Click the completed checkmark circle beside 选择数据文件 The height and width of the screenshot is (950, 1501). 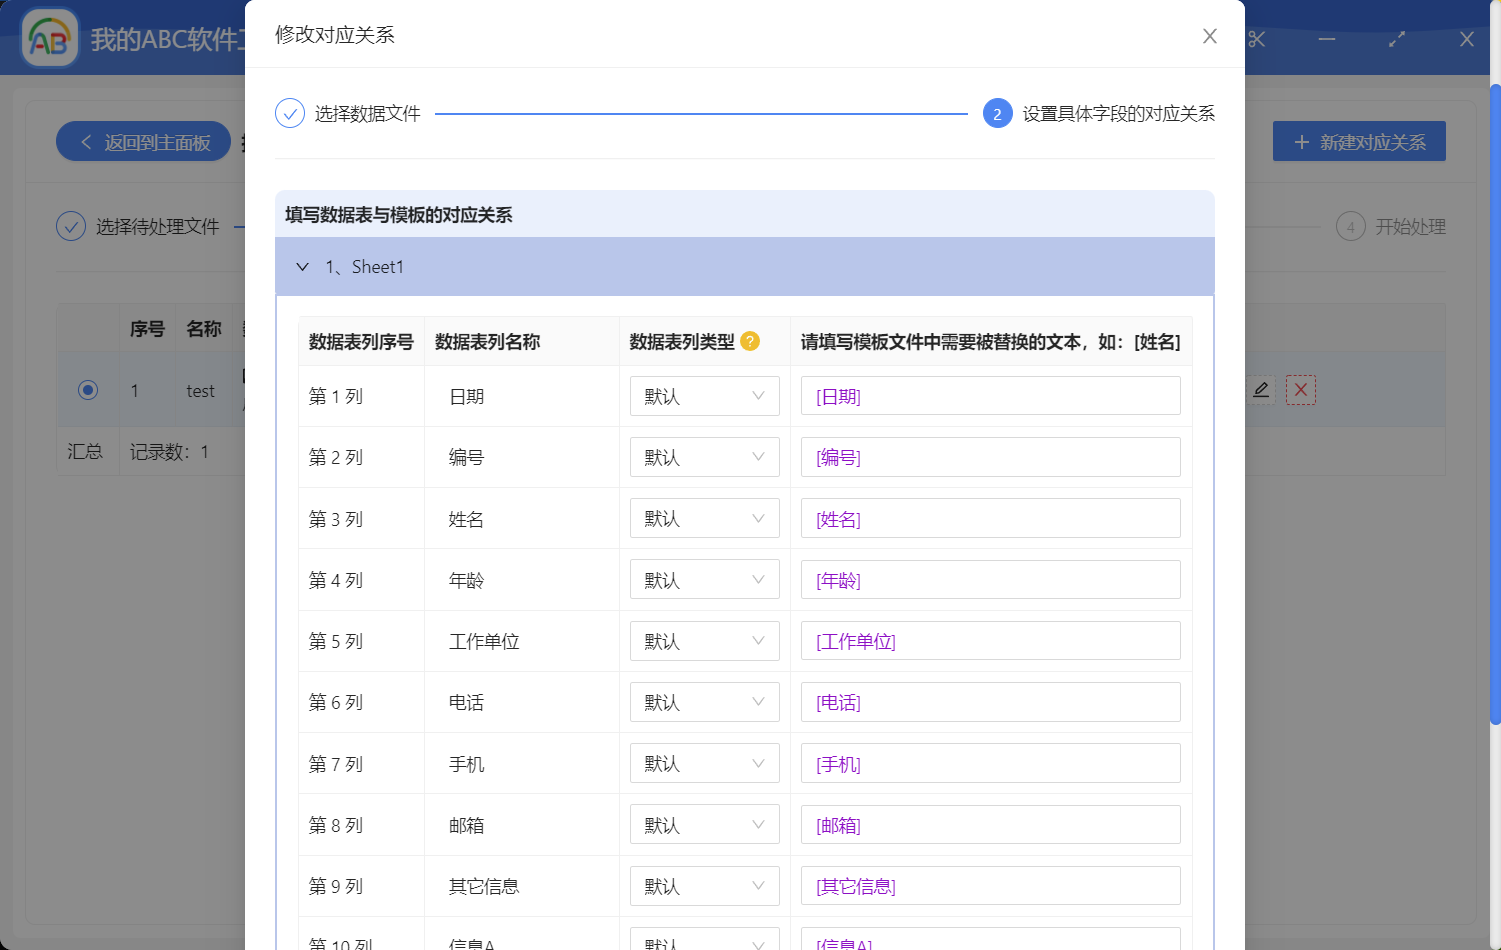point(289,113)
